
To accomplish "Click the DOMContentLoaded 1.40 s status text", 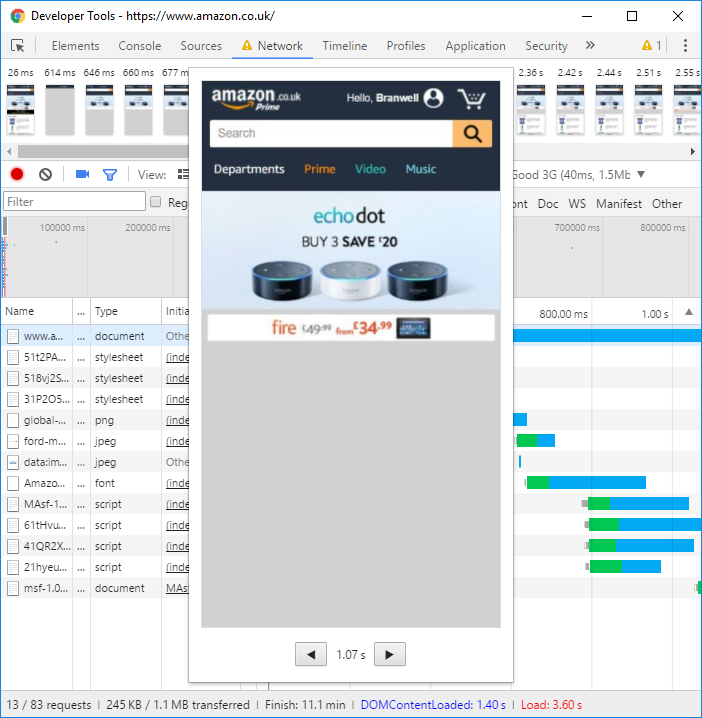I will click(x=433, y=705).
